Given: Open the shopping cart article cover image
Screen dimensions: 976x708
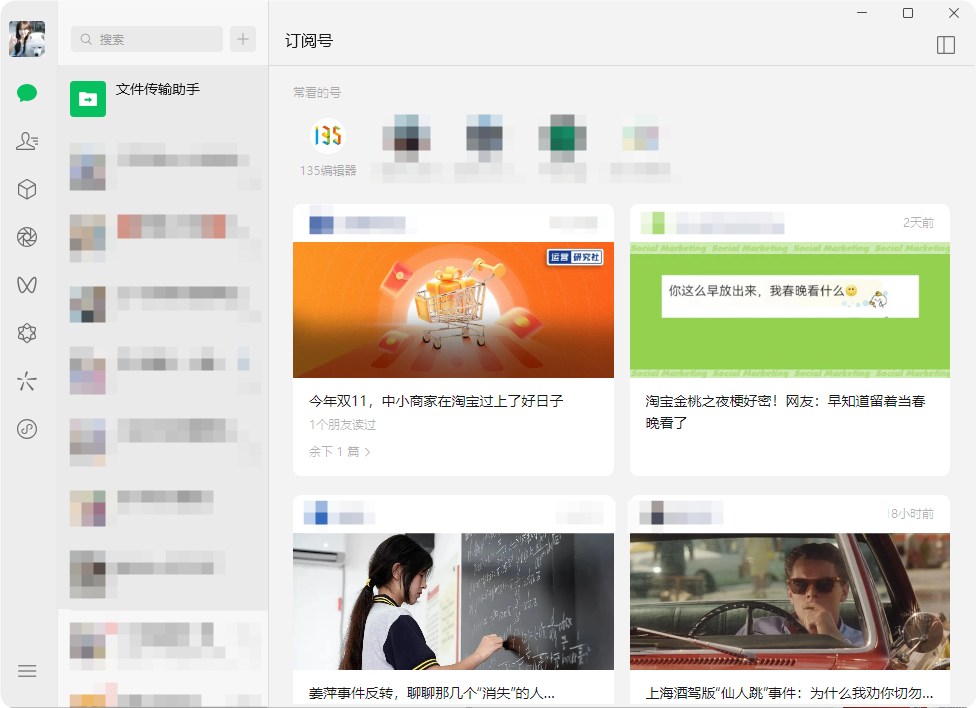Looking at the screenshot, I should coord(453,310).
